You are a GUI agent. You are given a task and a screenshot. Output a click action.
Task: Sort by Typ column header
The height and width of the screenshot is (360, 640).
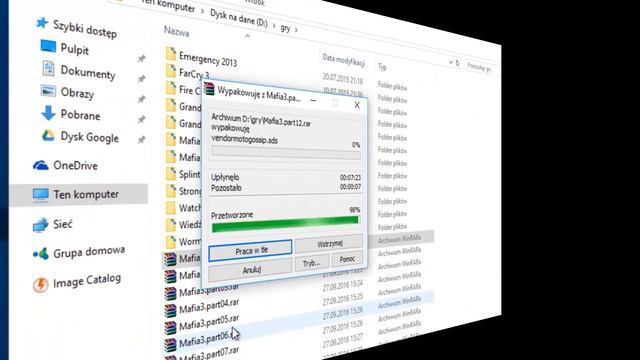[x=382, y=67]
